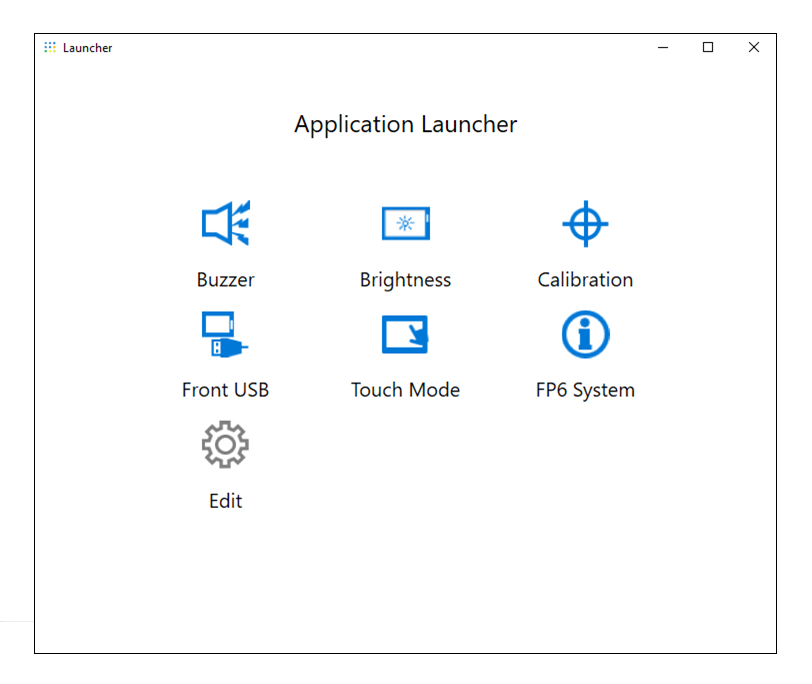
Task: Open the Touch Mode hand icon
Action: click(x=405, y=334)
